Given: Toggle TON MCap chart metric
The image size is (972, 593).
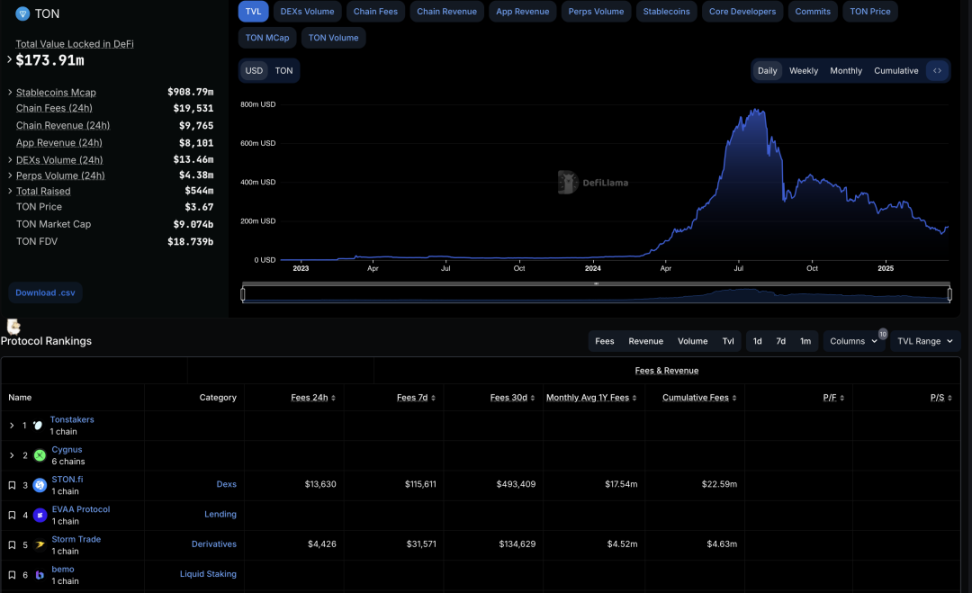Looking at the screenshot, I should [267, 38].
